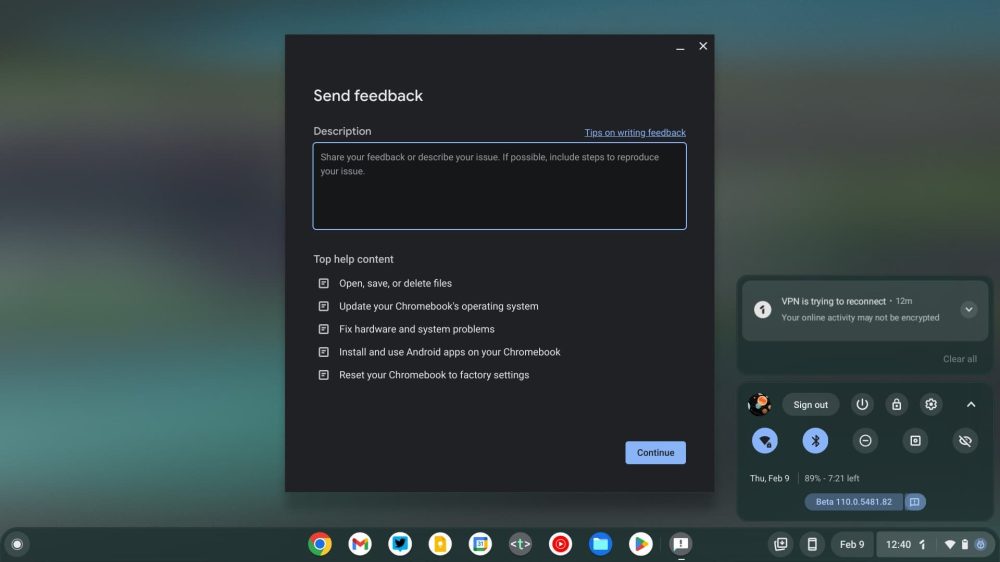Open Google Play Store from shelf
Viewport: 1000px width, 562px height.
pos(640,544)
